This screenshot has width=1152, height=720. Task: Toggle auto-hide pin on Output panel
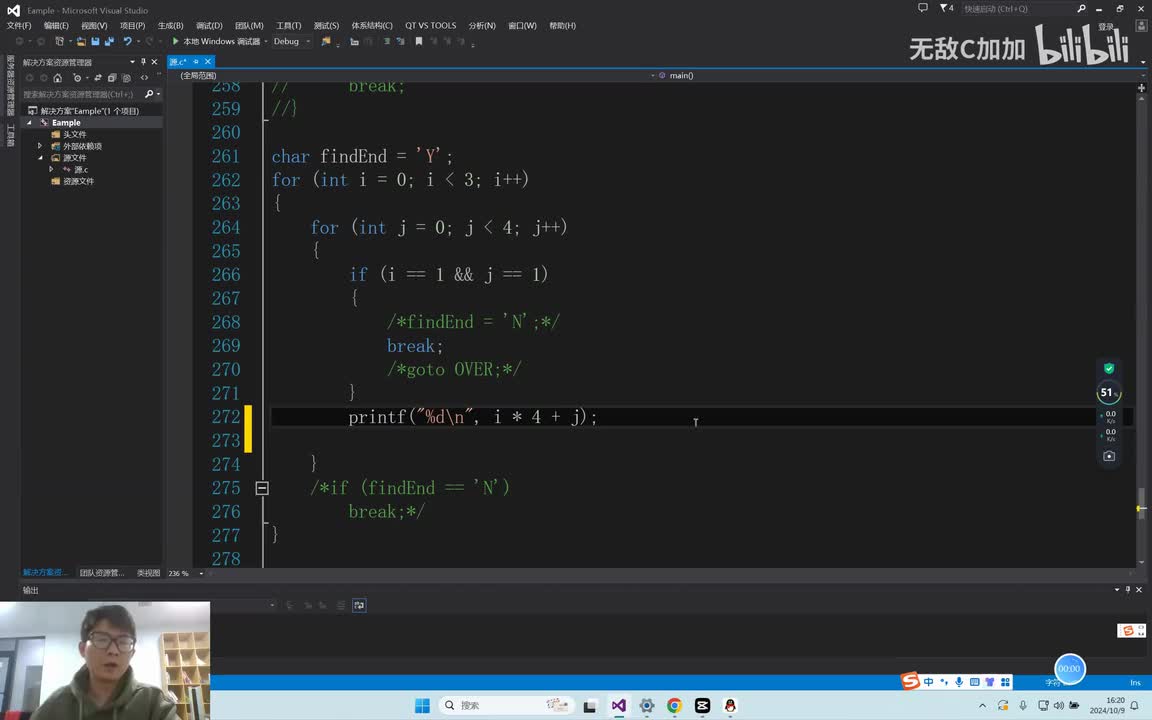point(1128,589)
